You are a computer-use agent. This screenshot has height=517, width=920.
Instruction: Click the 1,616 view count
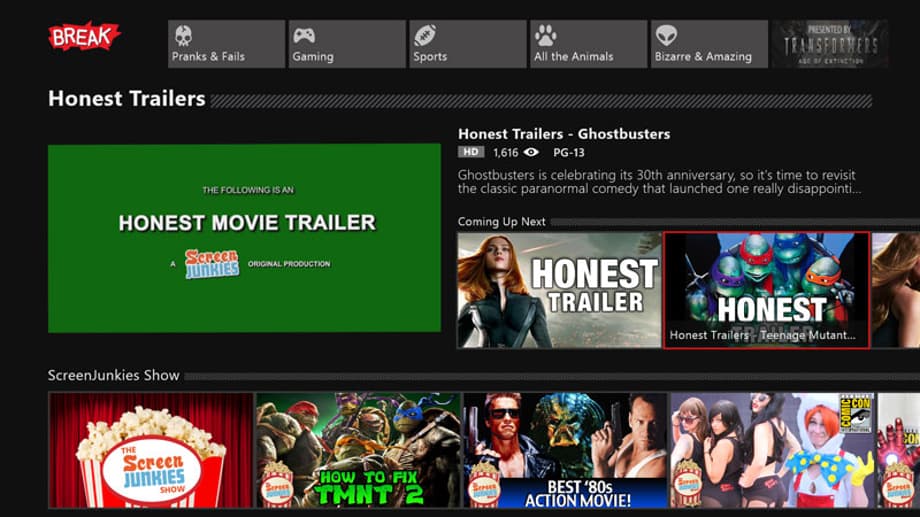point(505,153)
